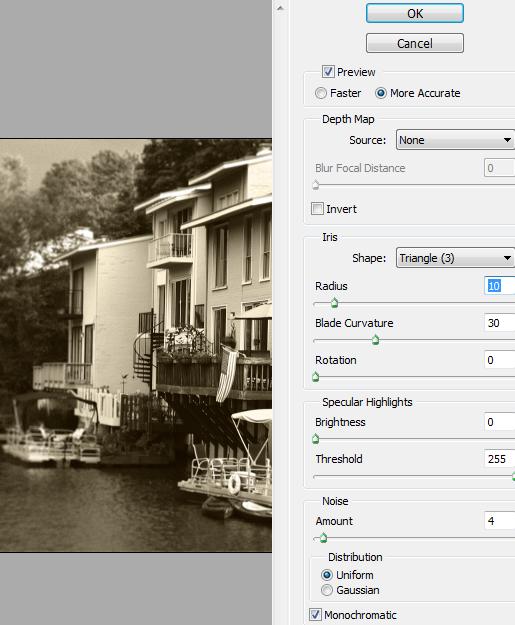Select Gaussian noise distribution

coord(326,590)
